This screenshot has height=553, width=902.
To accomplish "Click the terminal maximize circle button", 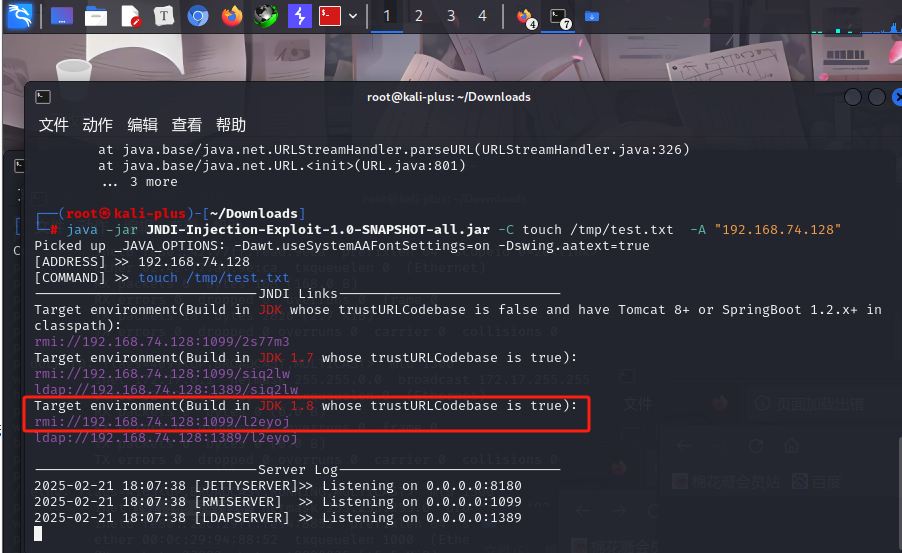I will click(877, 97).
